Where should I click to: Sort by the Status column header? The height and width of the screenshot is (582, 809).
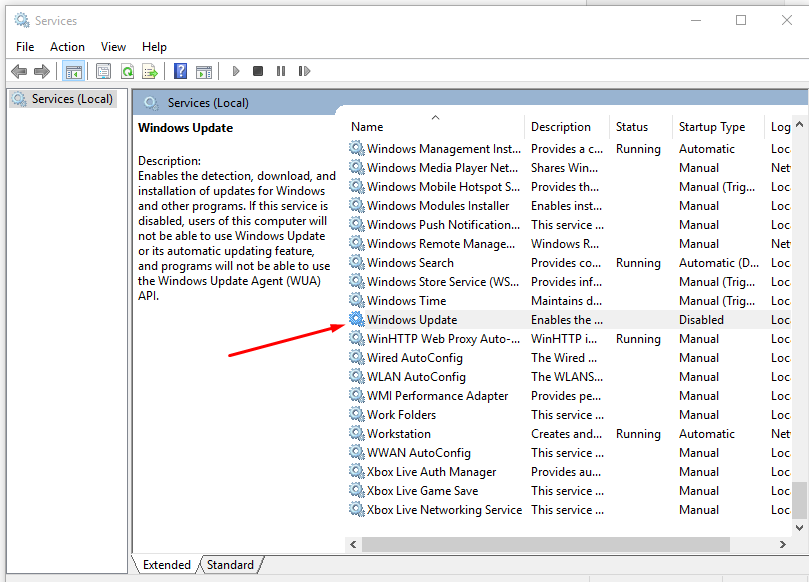(641, 127)
